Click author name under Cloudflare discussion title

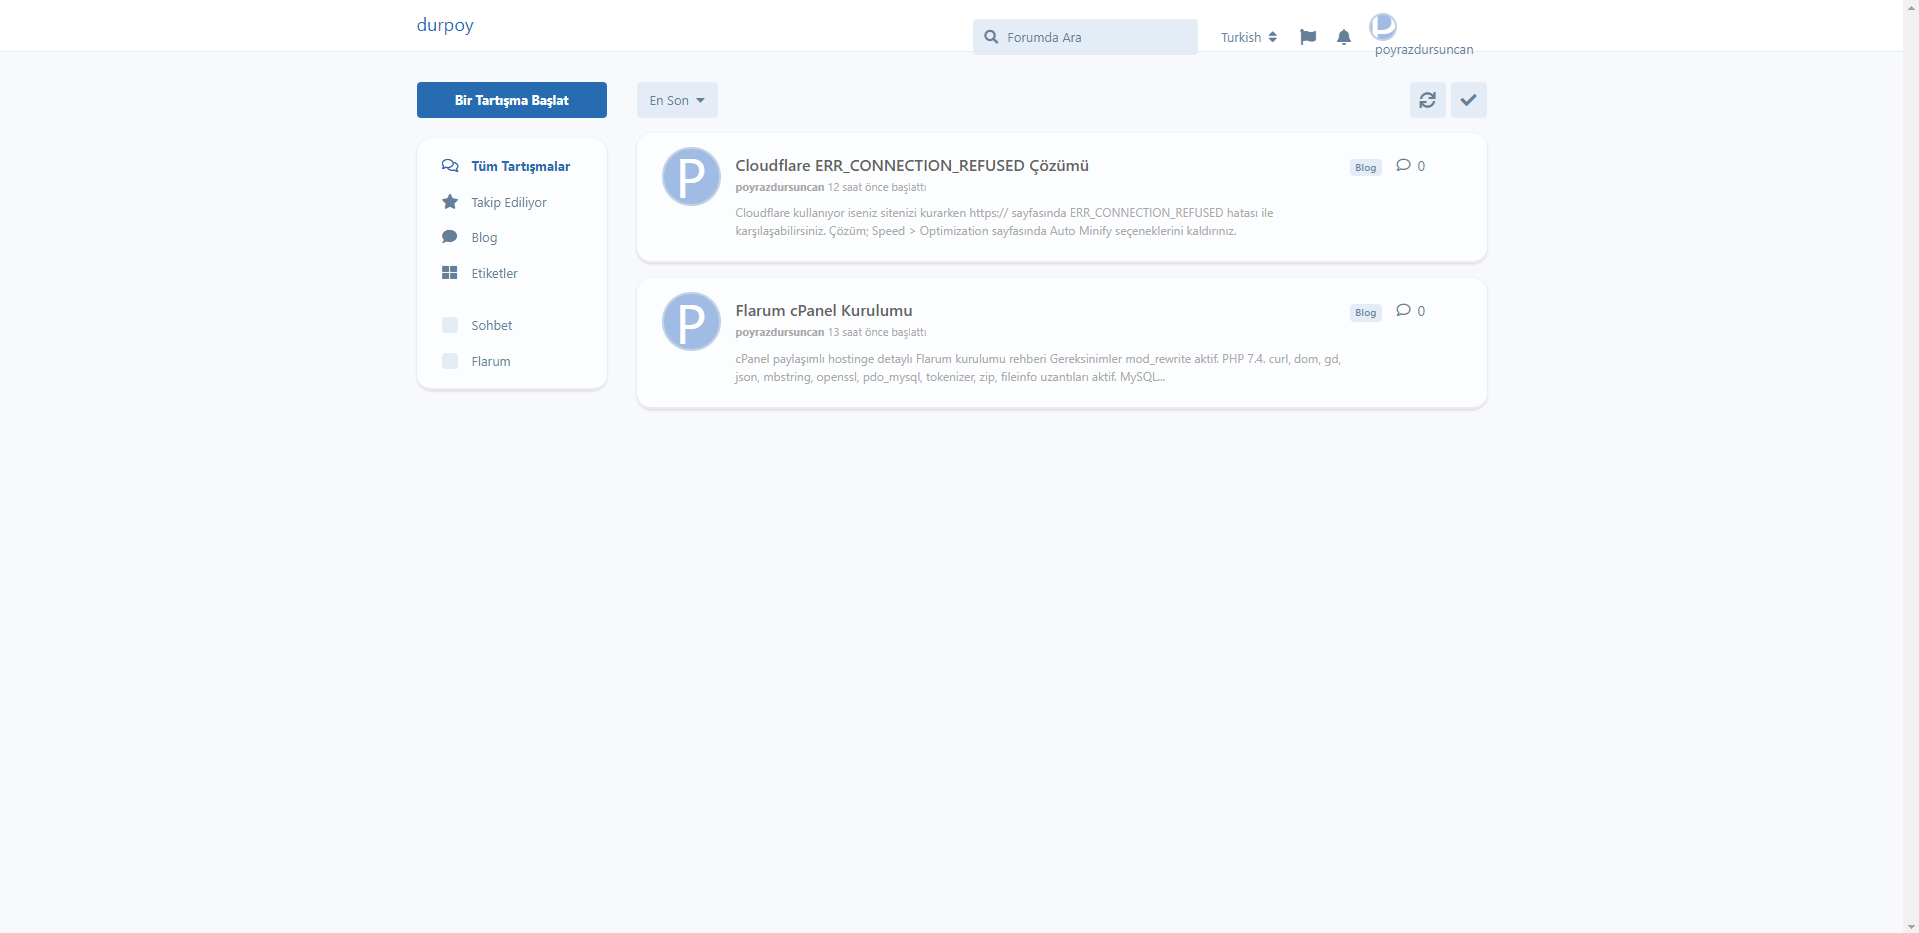coord(780,187)
